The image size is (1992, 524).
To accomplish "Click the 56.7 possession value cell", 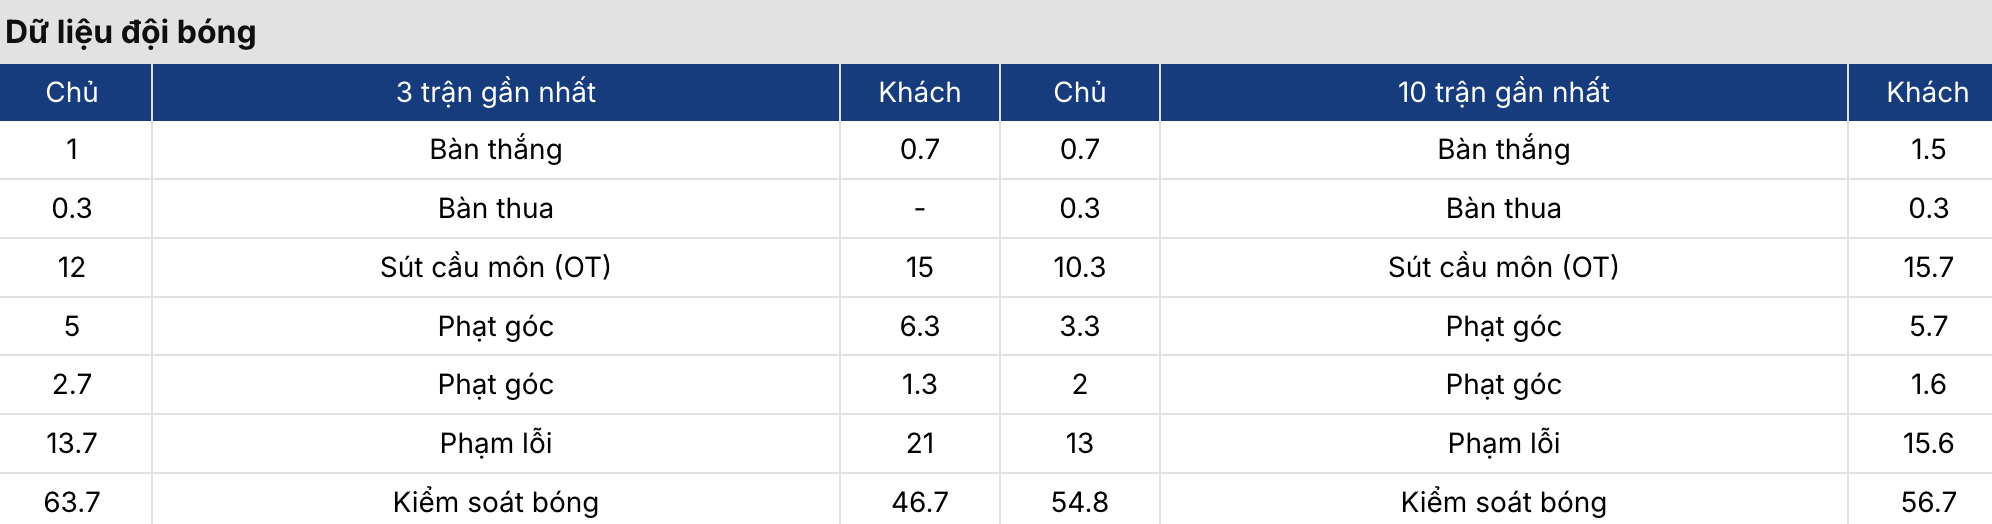I will coord(1927,502).
